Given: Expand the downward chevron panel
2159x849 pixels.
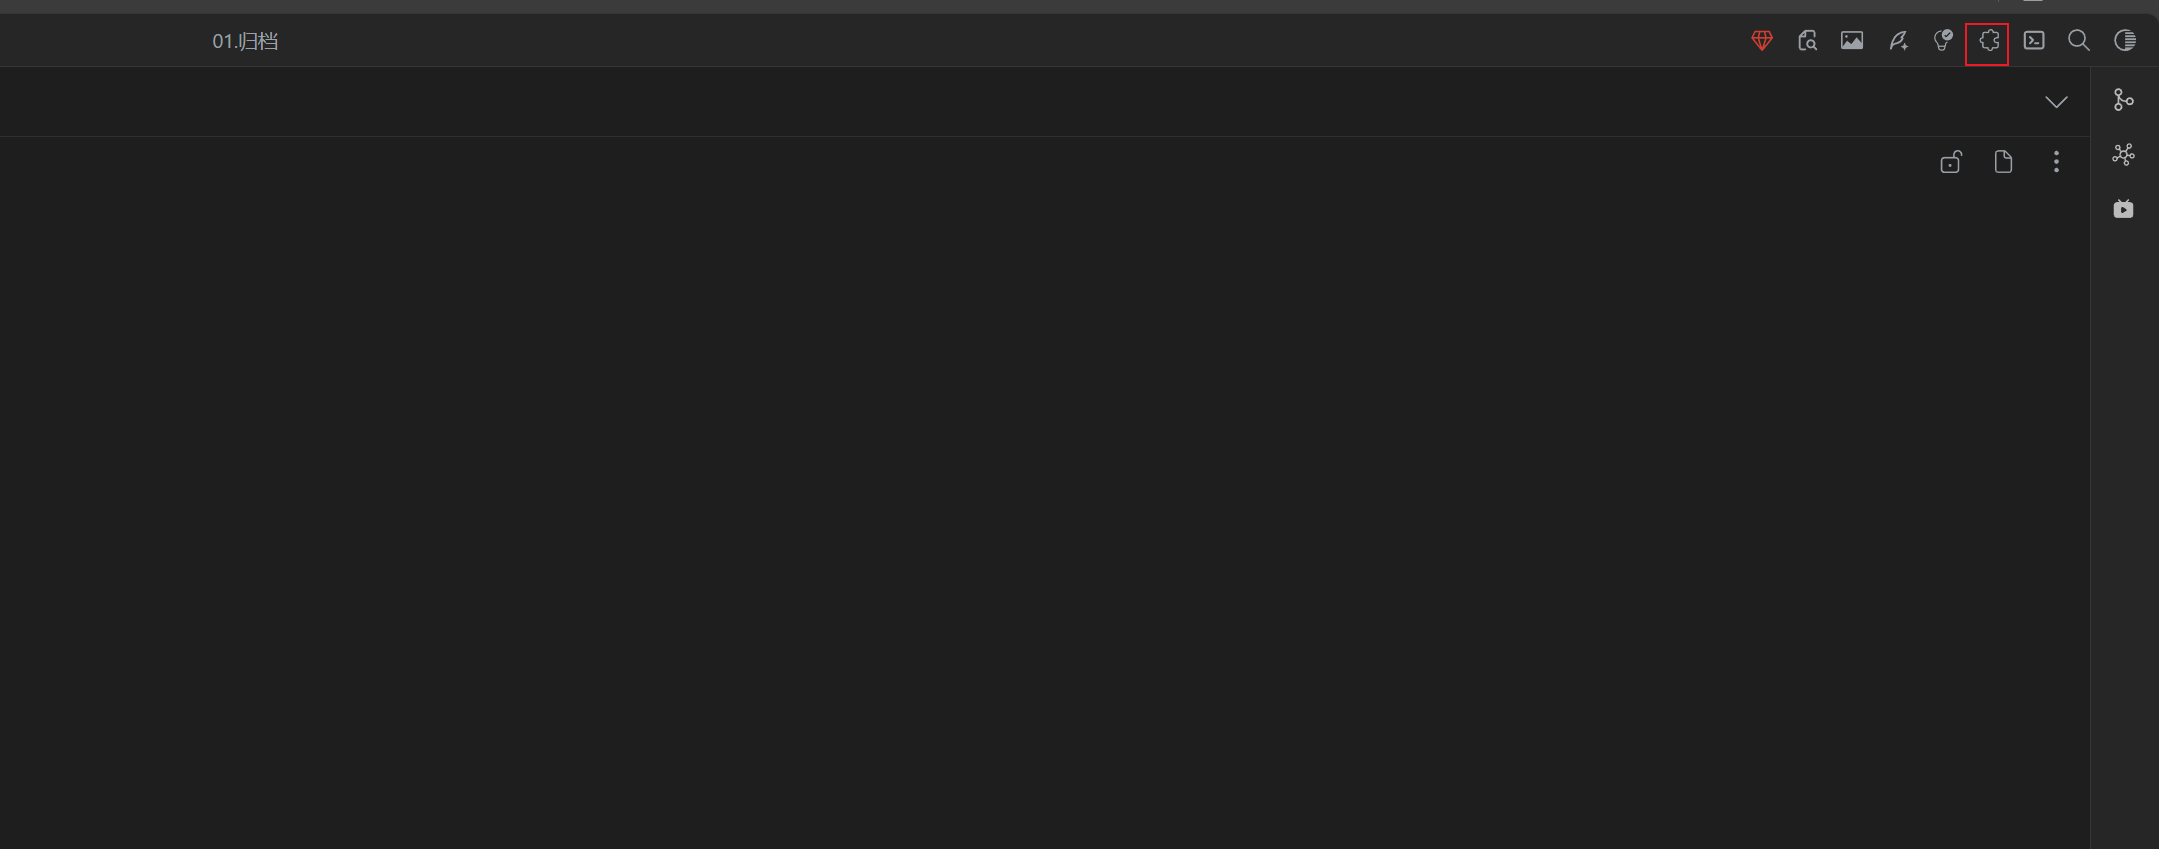Looking at the screenshot, I should 2056,102.
